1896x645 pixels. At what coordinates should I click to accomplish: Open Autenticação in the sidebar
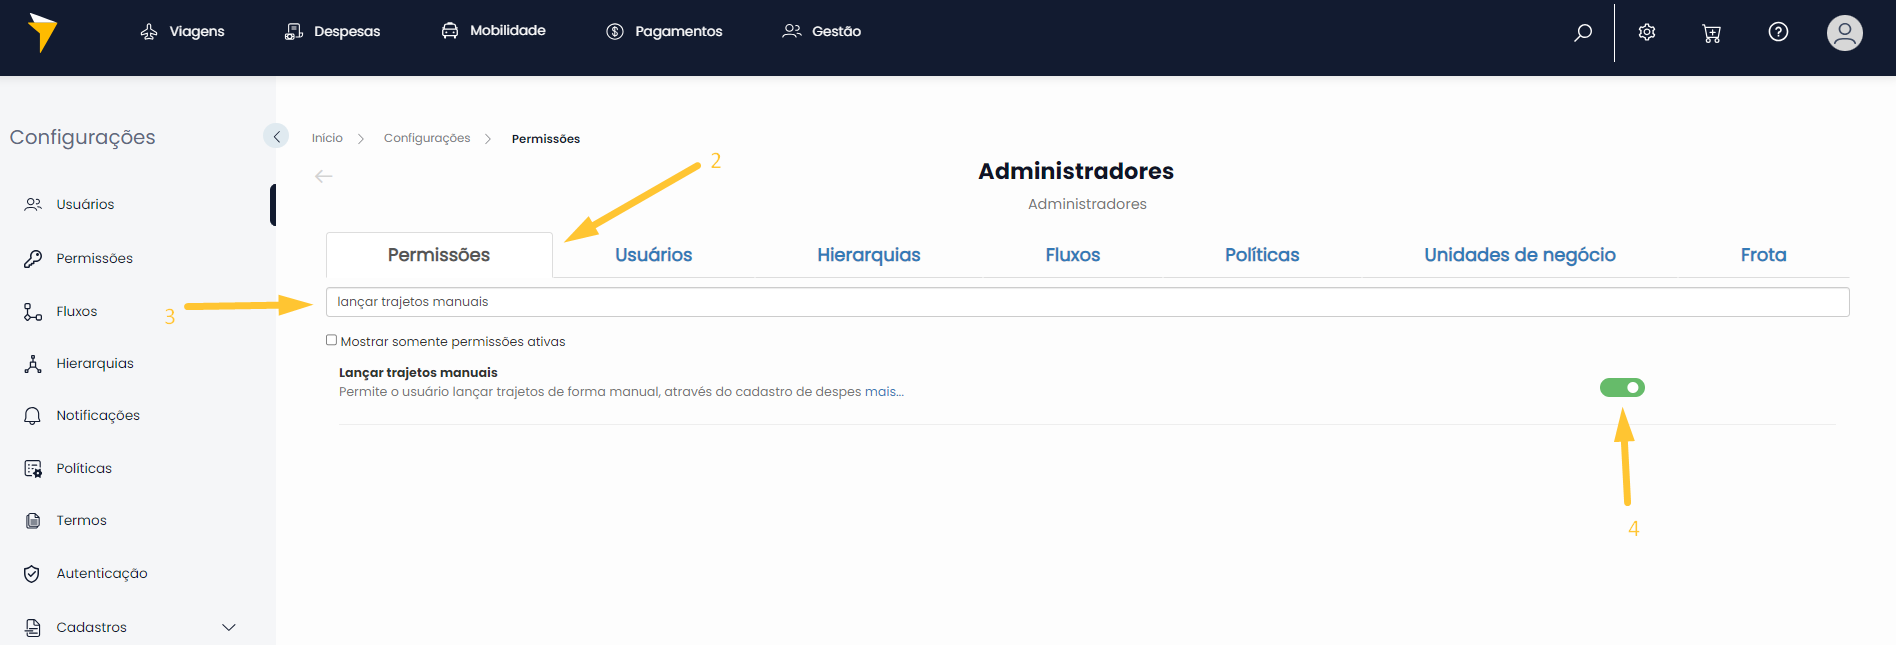point(101,574)
